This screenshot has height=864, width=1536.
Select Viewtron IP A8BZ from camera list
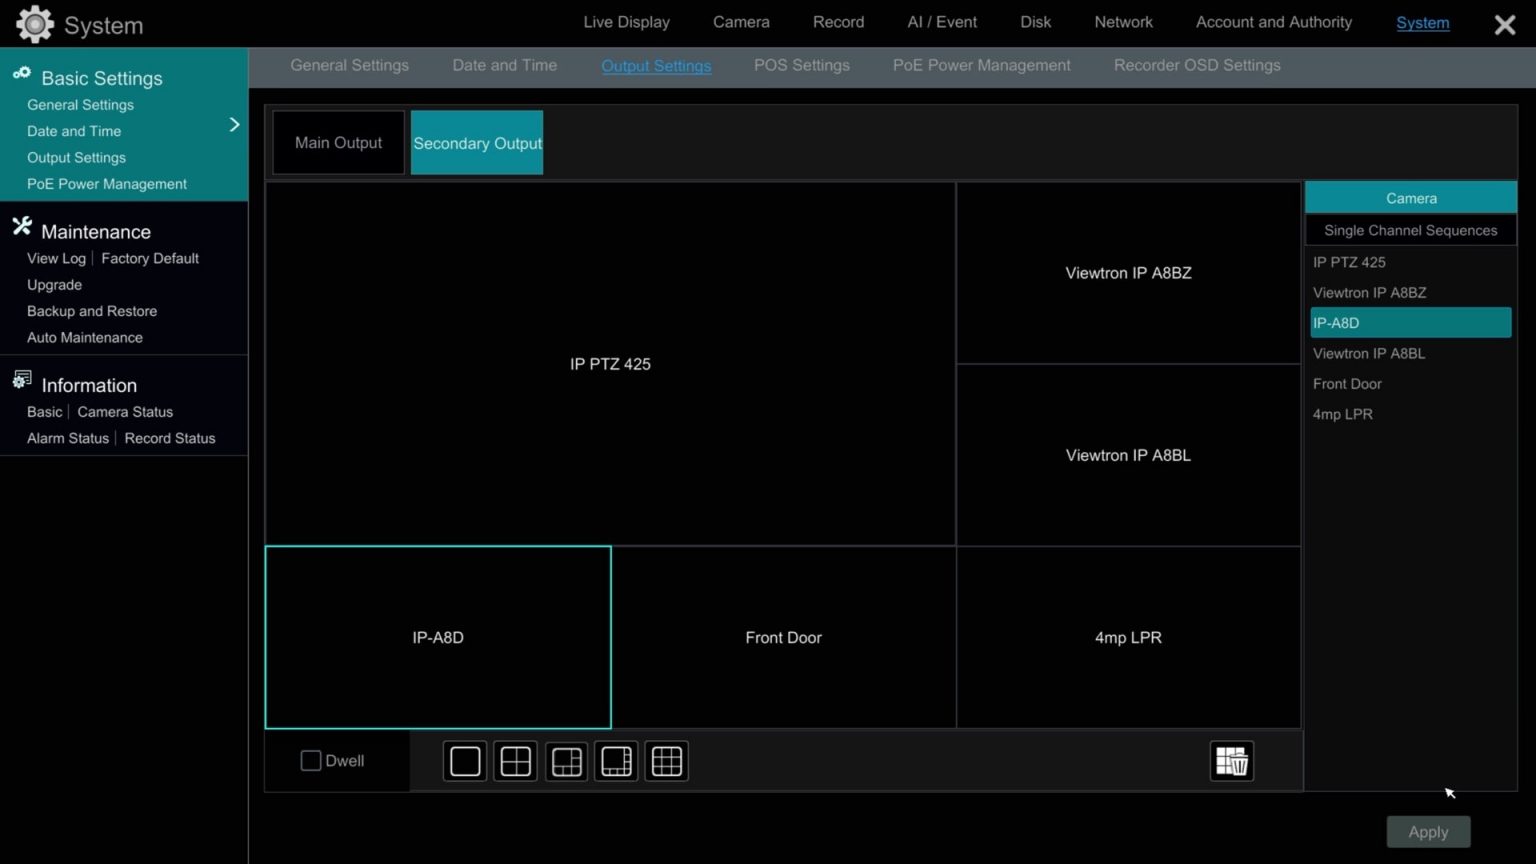click(1369, 292)
